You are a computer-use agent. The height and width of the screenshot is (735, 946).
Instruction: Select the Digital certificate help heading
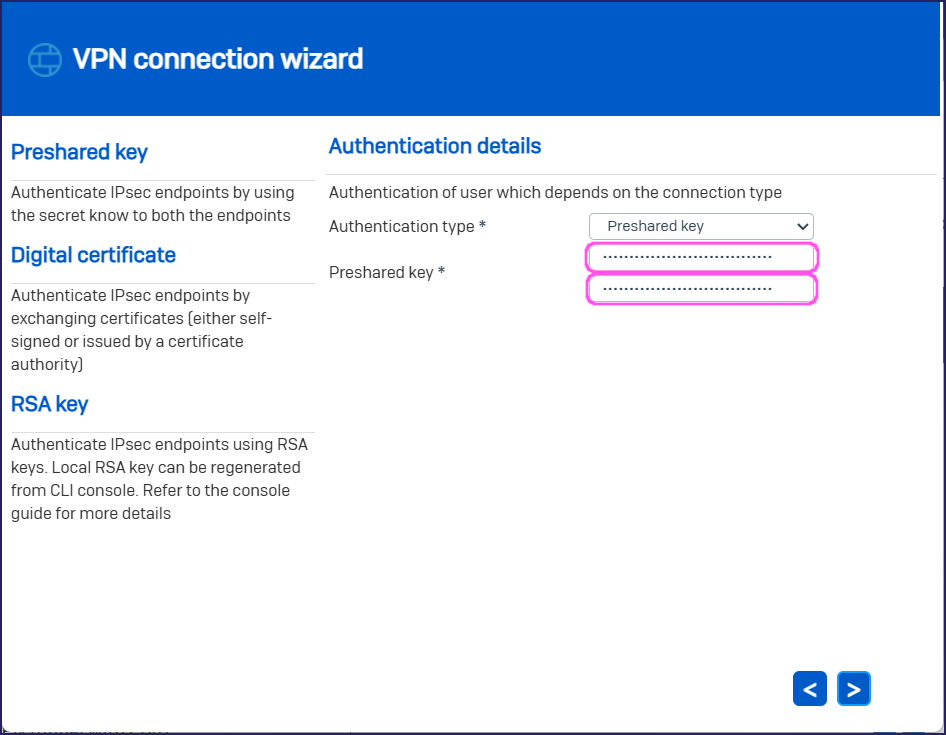pyautogui.click(x=93, y=255)
